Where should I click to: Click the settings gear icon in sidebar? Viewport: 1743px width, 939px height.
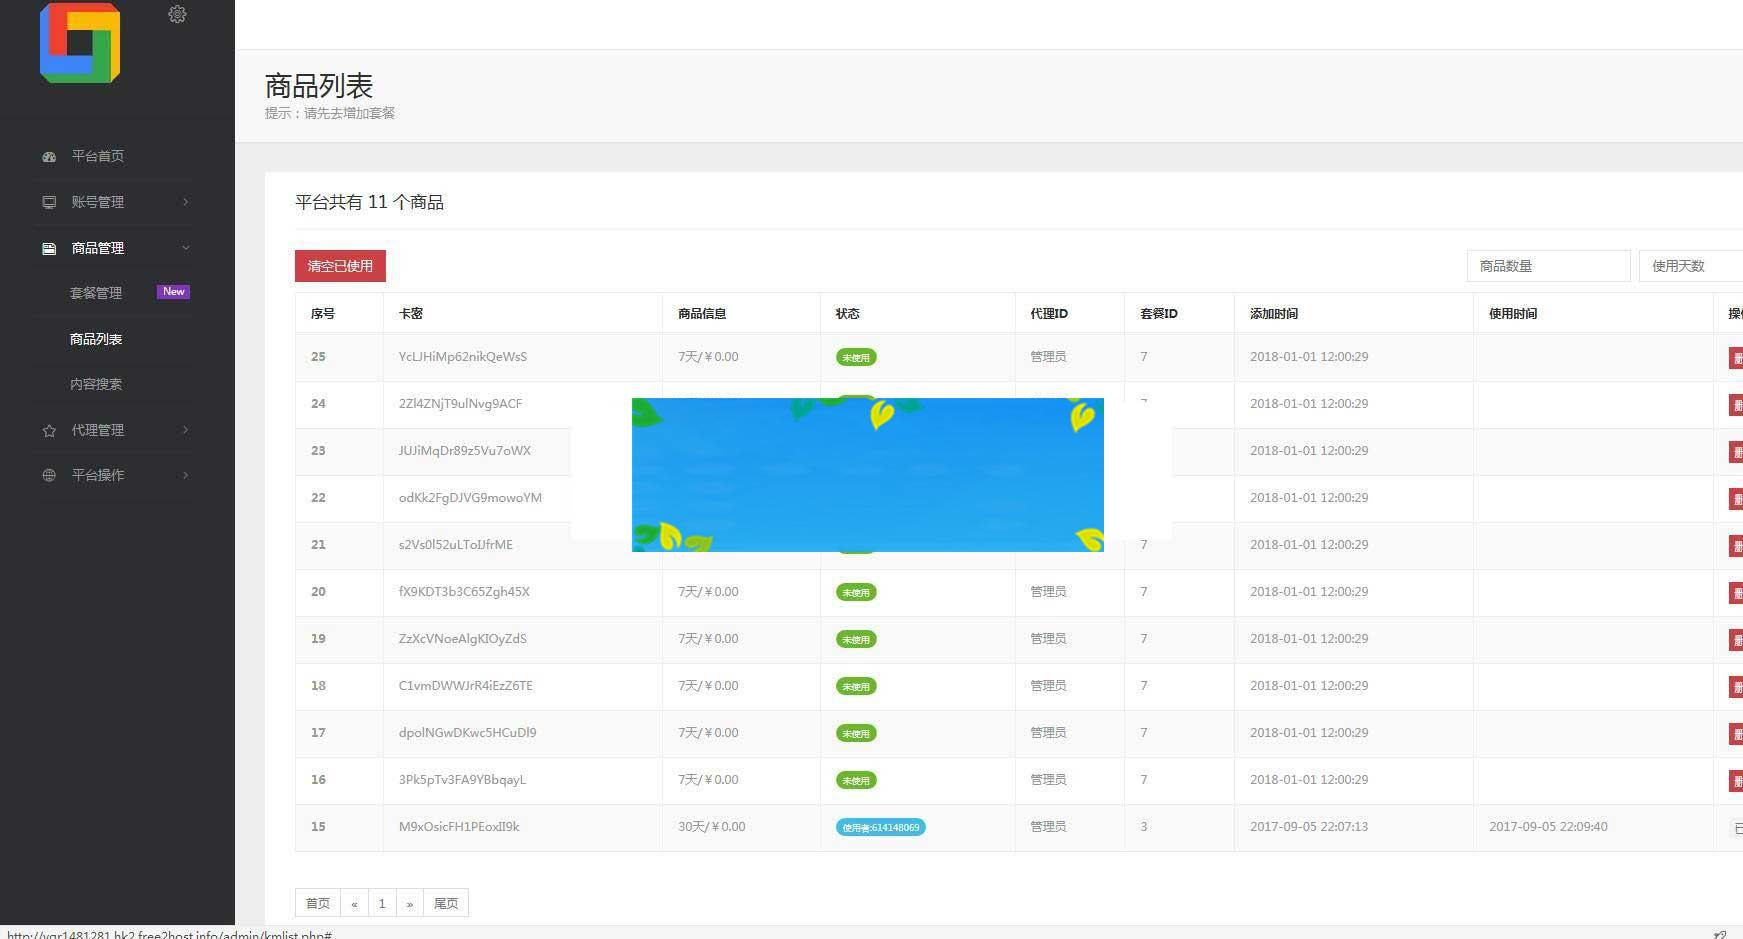coord(177,14)
